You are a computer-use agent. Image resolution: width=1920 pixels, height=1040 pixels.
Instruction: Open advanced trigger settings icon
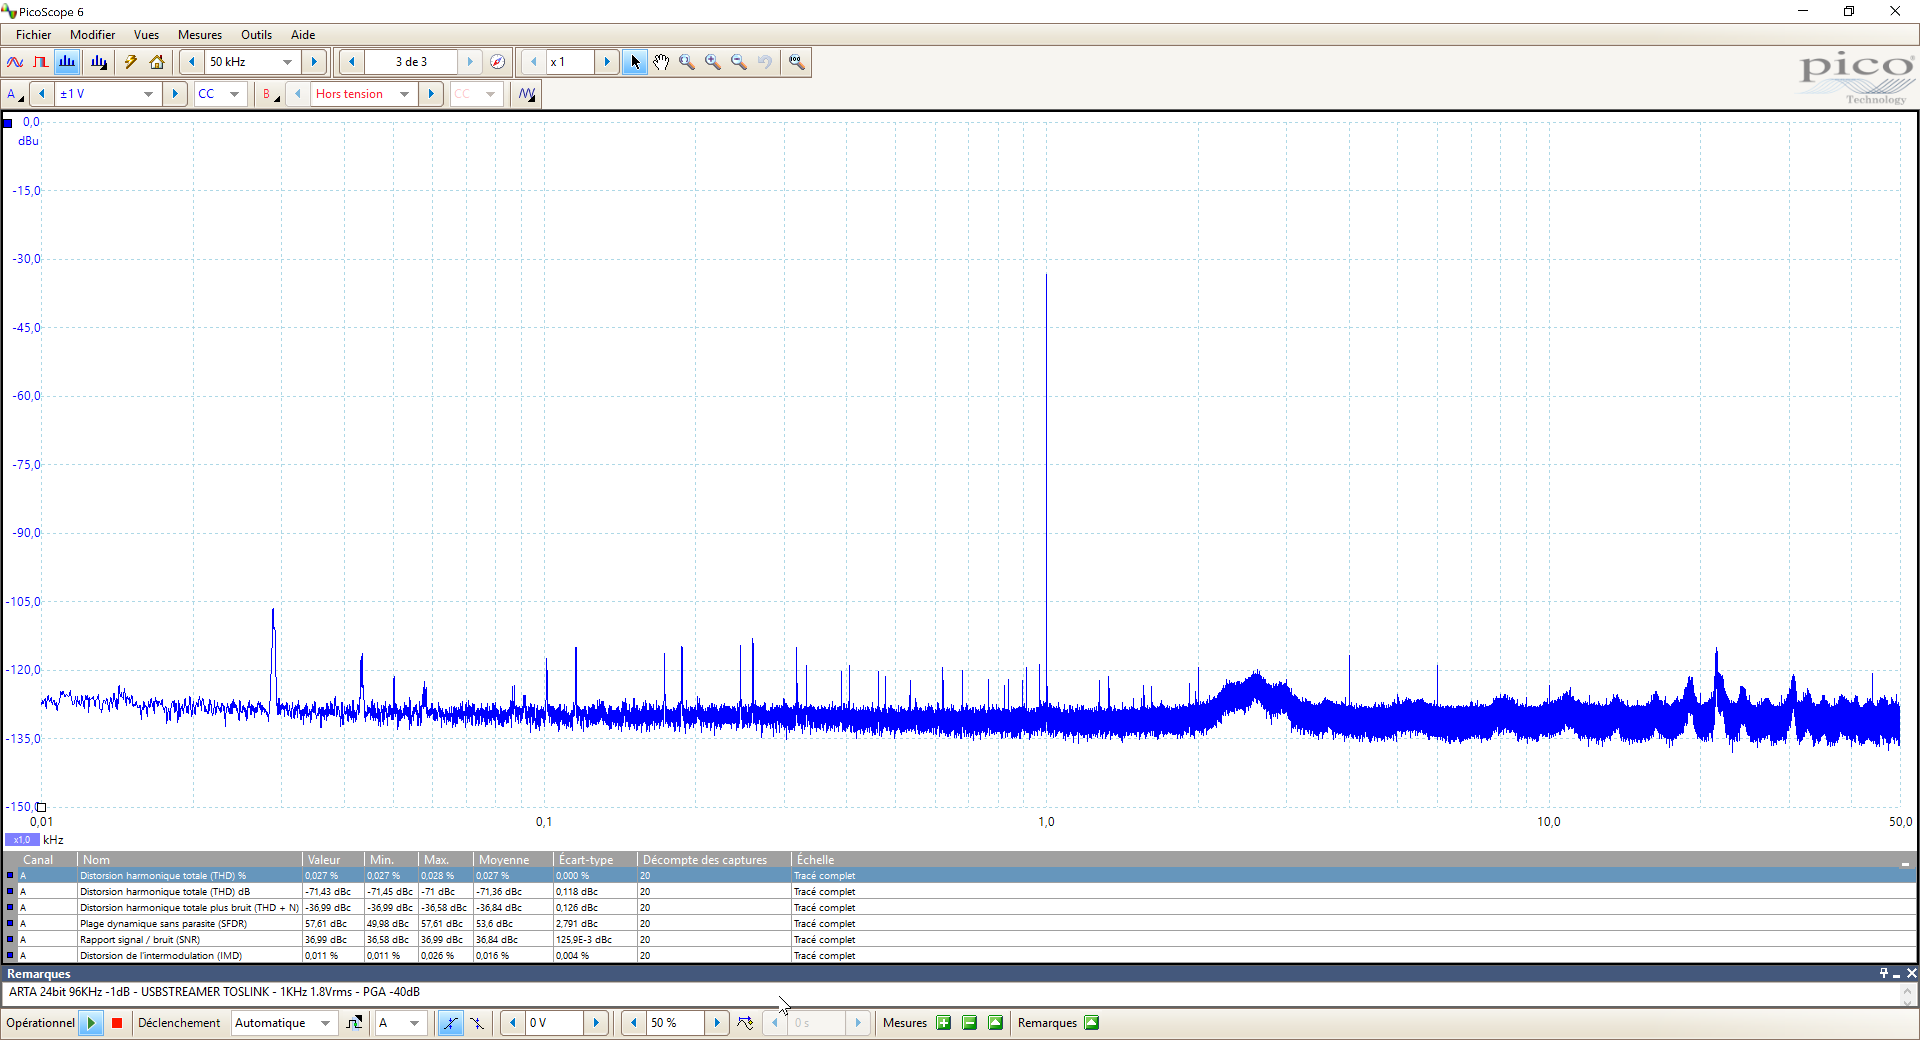(354, 1023)
